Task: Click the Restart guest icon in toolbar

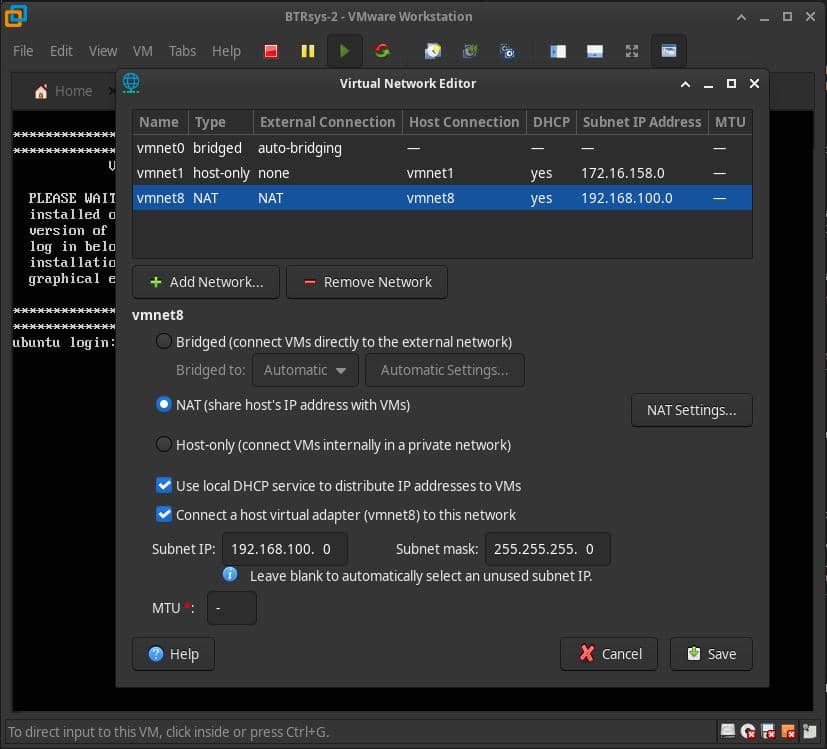Action: pos(381,51)
